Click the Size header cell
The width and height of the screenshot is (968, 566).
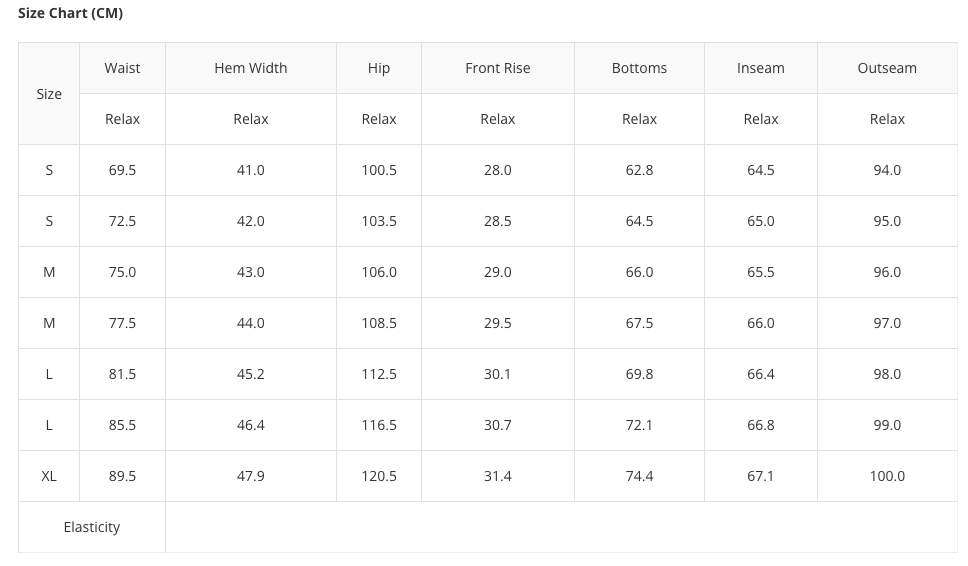49,94
